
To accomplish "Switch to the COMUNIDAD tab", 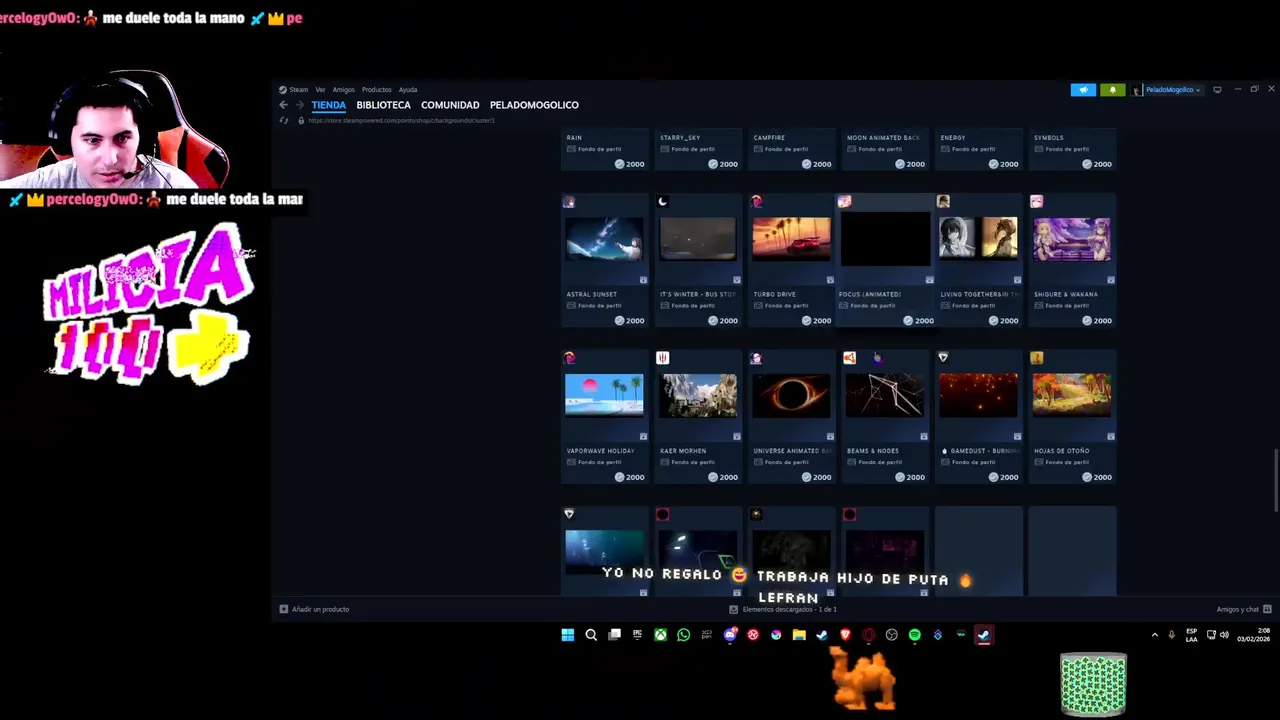I will [x=450, y=105].
